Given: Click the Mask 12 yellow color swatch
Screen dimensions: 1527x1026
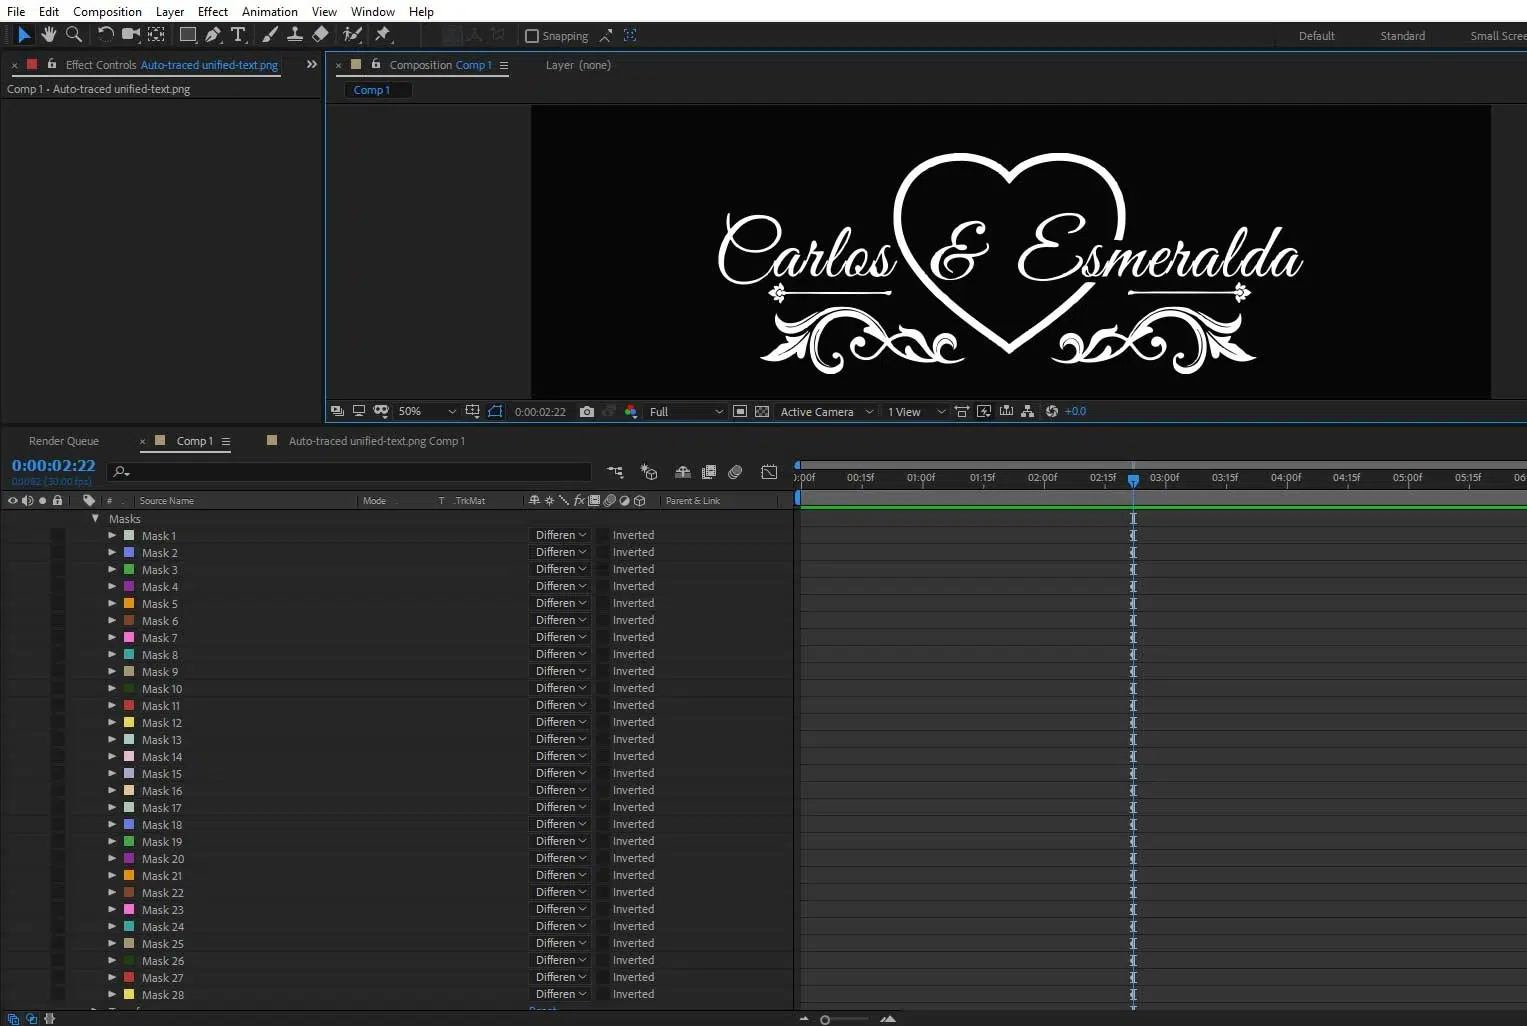Looking at the screenshot, I should click(130, 722).
